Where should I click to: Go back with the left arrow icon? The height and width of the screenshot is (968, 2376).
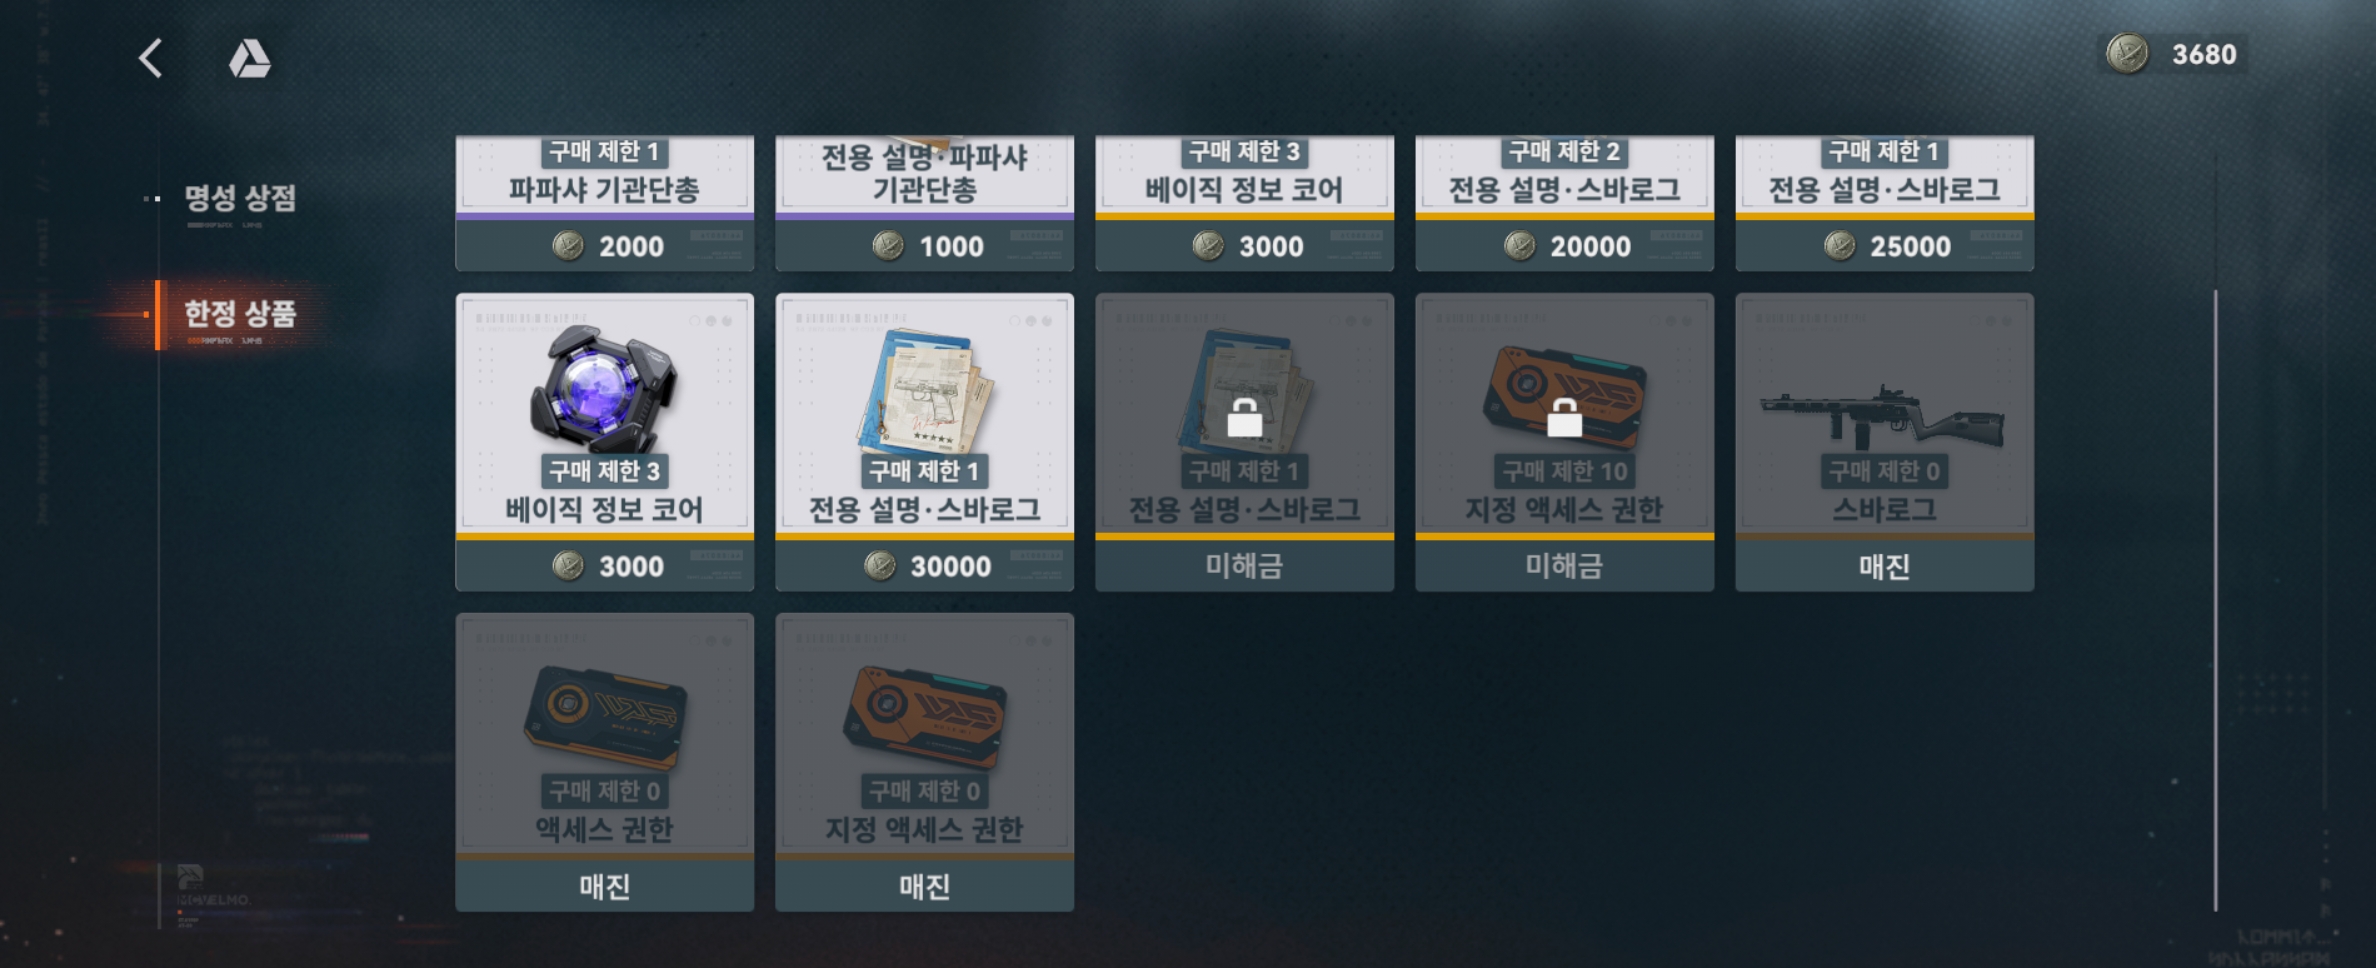pos(151,58)
